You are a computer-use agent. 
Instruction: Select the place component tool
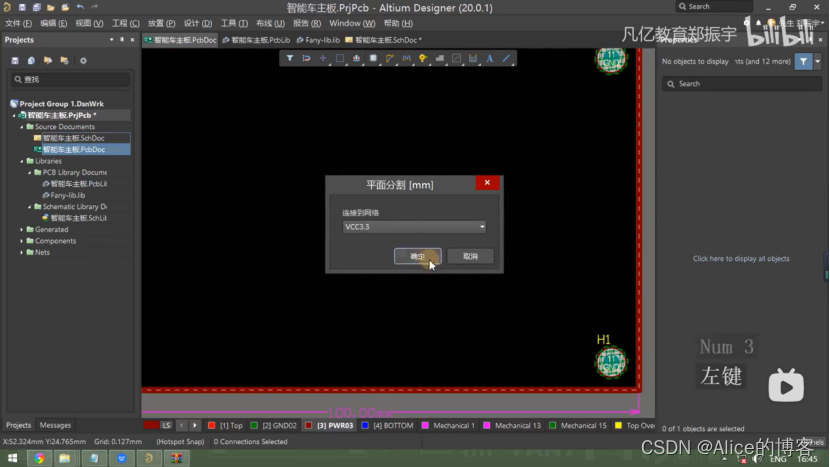tap(373, 58)
